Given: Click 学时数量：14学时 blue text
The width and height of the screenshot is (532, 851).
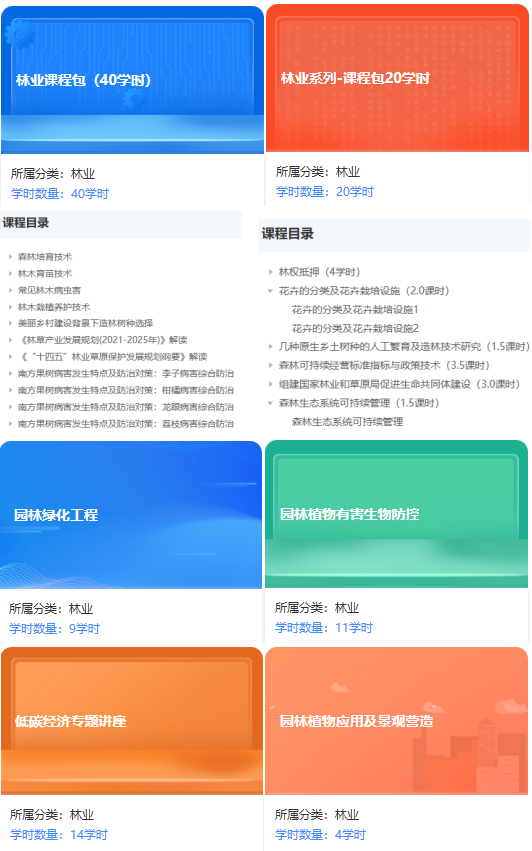Looking at the screenshot, I should point(59,835).
